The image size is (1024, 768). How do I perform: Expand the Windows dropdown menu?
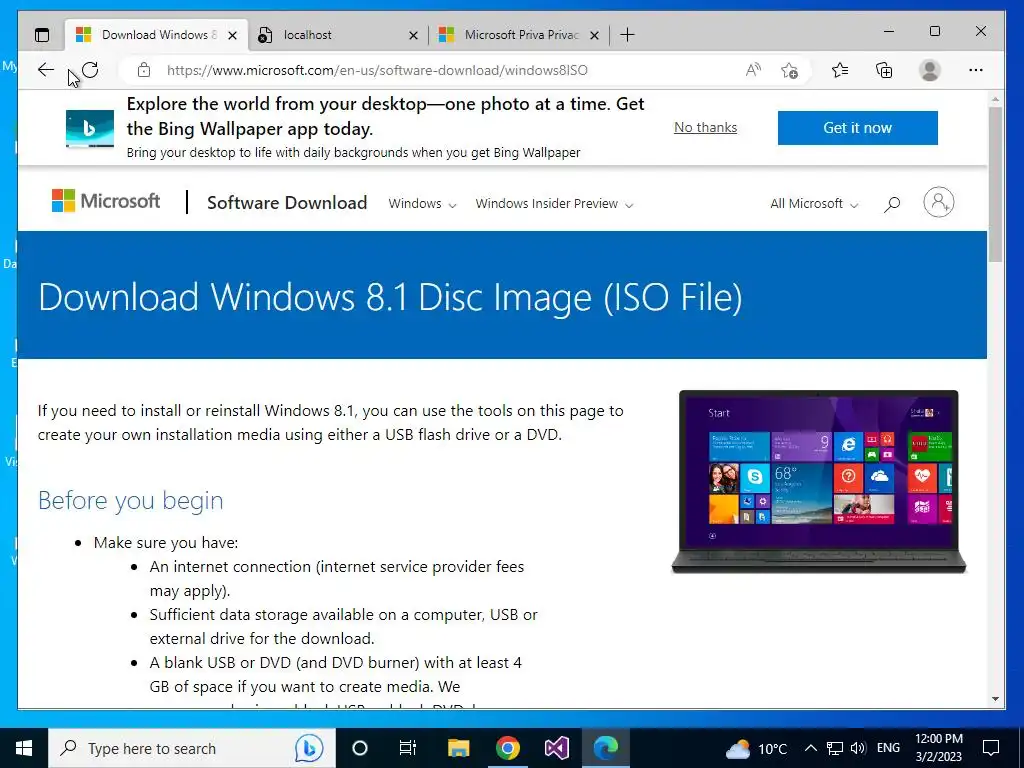pyautogui.click(x=422, y=204)
